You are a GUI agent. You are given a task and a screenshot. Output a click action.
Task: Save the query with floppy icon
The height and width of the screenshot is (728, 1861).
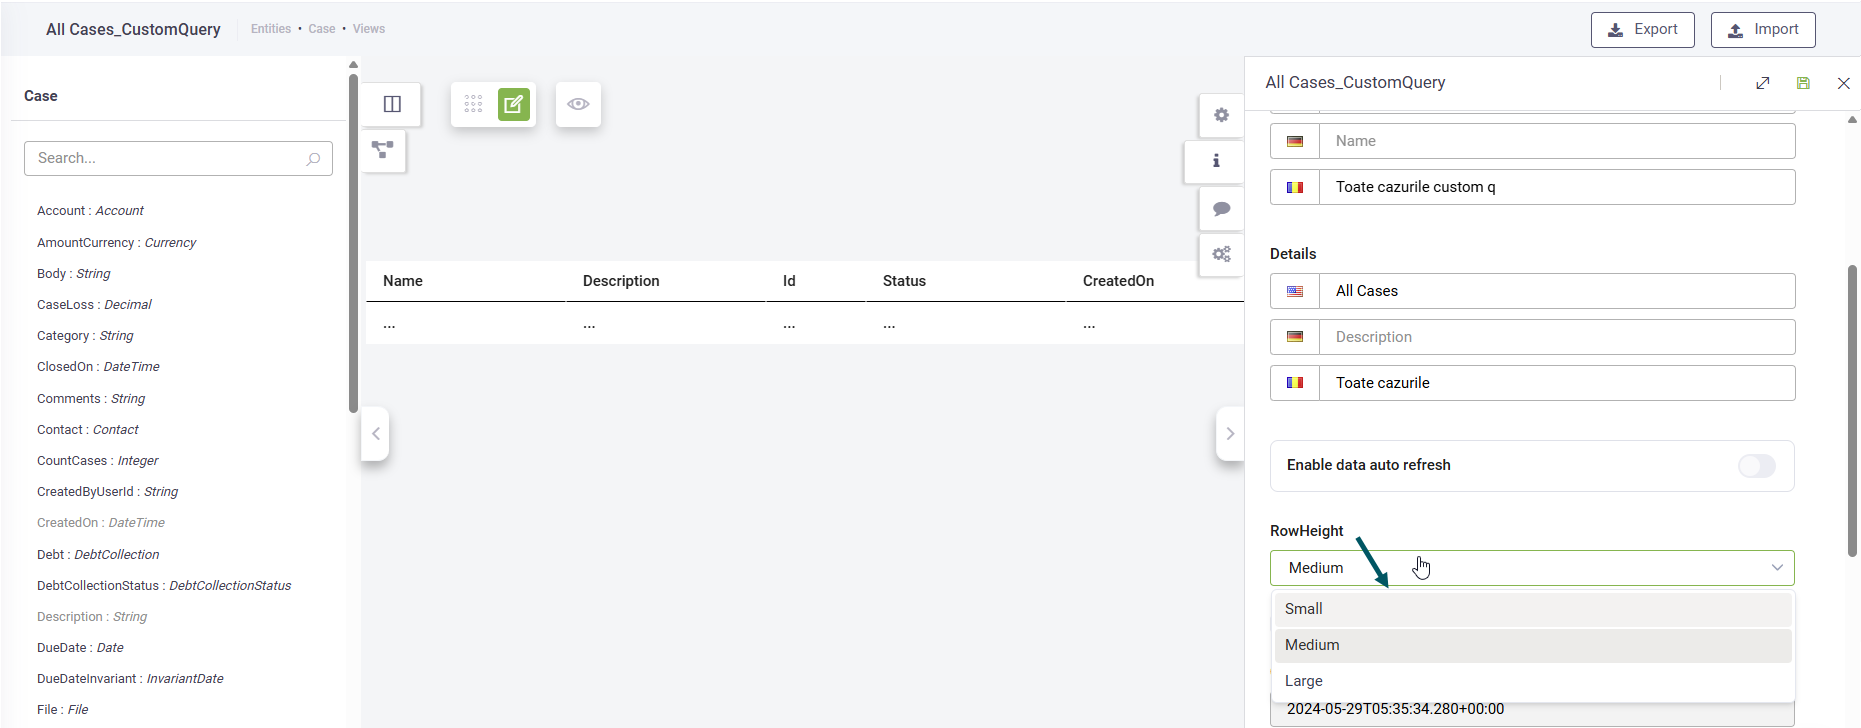click(x=1803, y=83)
